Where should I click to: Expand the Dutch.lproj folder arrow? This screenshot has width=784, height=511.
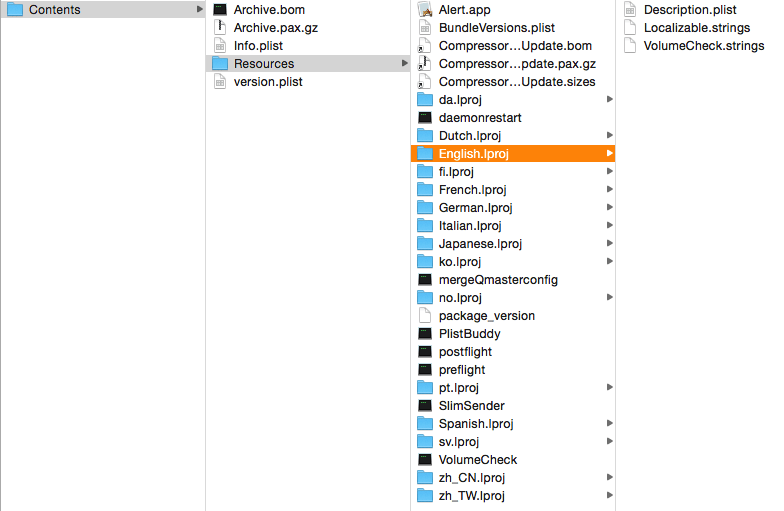tap(610, 135)
